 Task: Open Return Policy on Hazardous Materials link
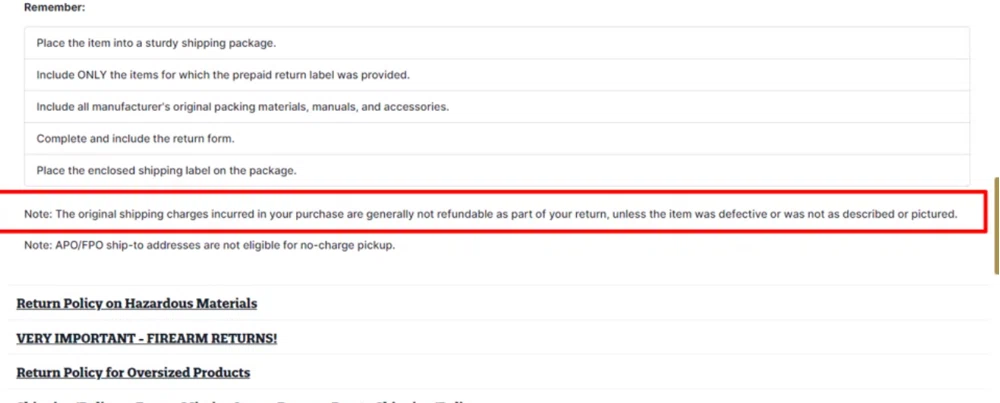136,304
